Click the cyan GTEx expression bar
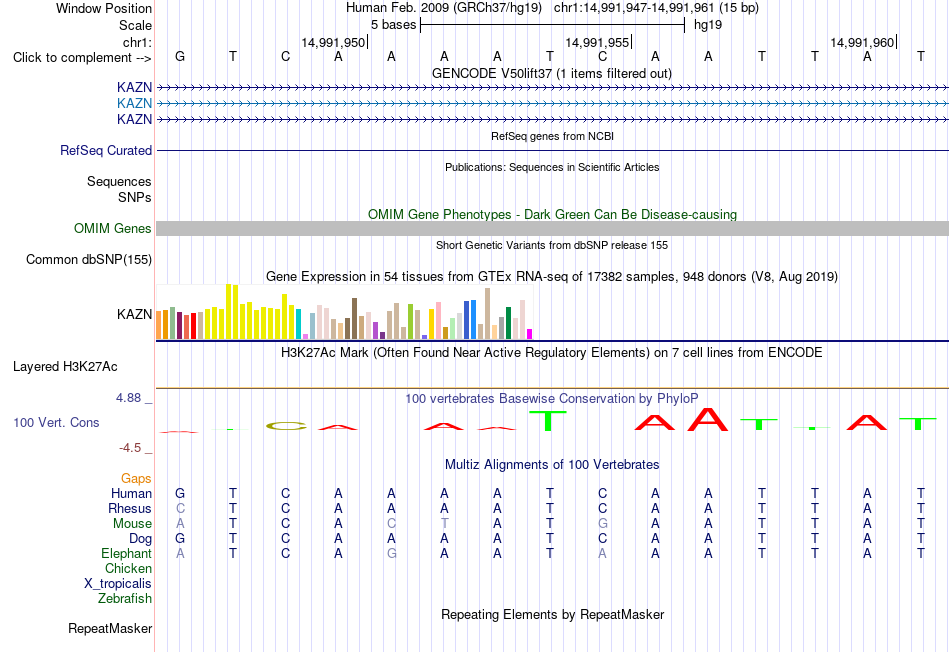Viewport: 950px width, 652px height. pyautogui.click(x=299, y=324)
